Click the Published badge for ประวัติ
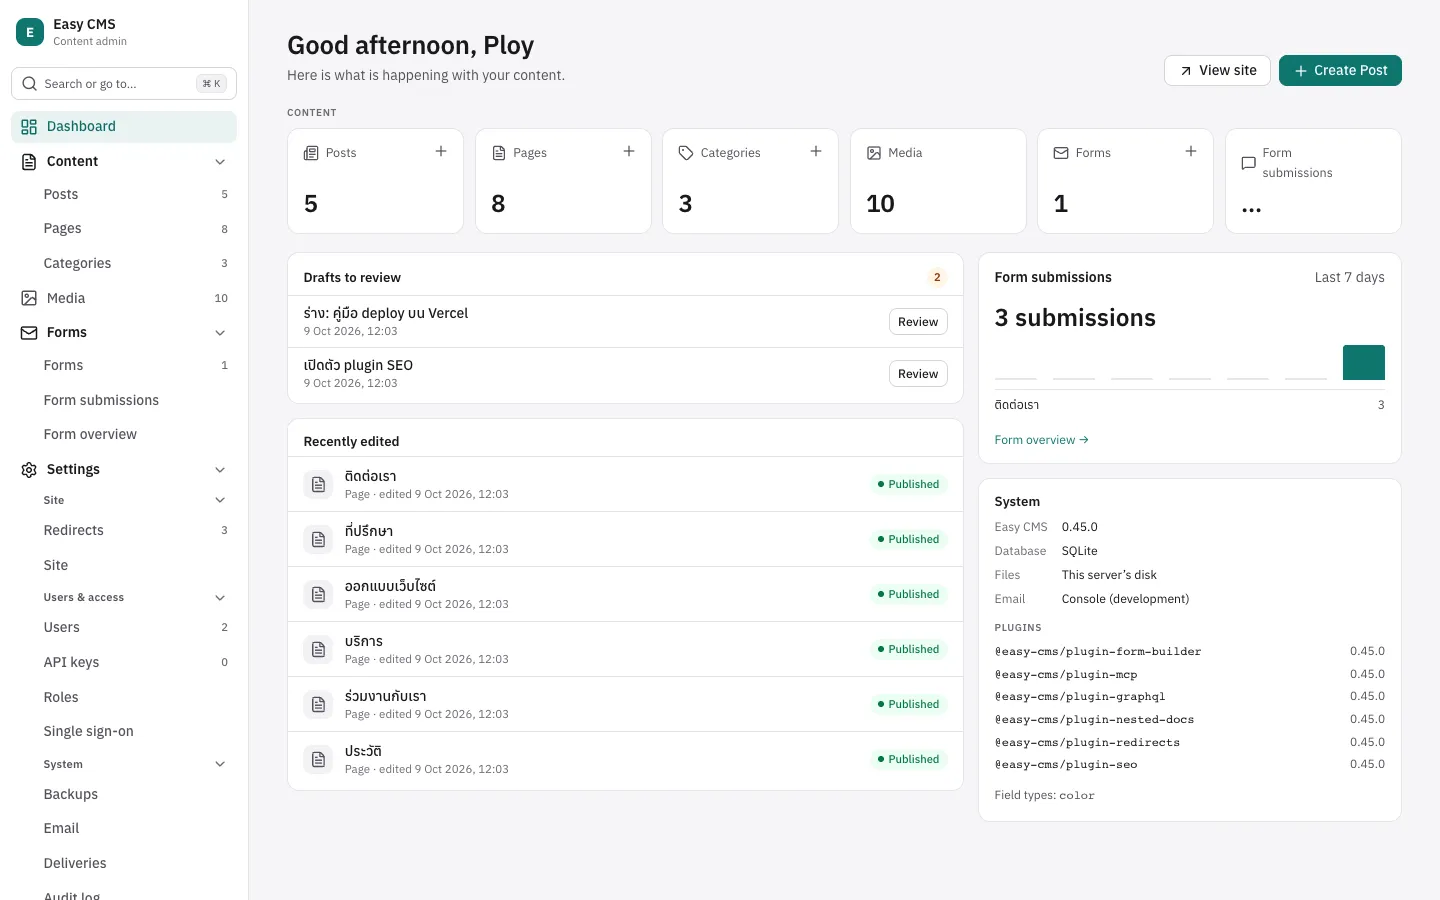Image resolution: width=1440 pixels, height=900 pixels. pos(908,760)
